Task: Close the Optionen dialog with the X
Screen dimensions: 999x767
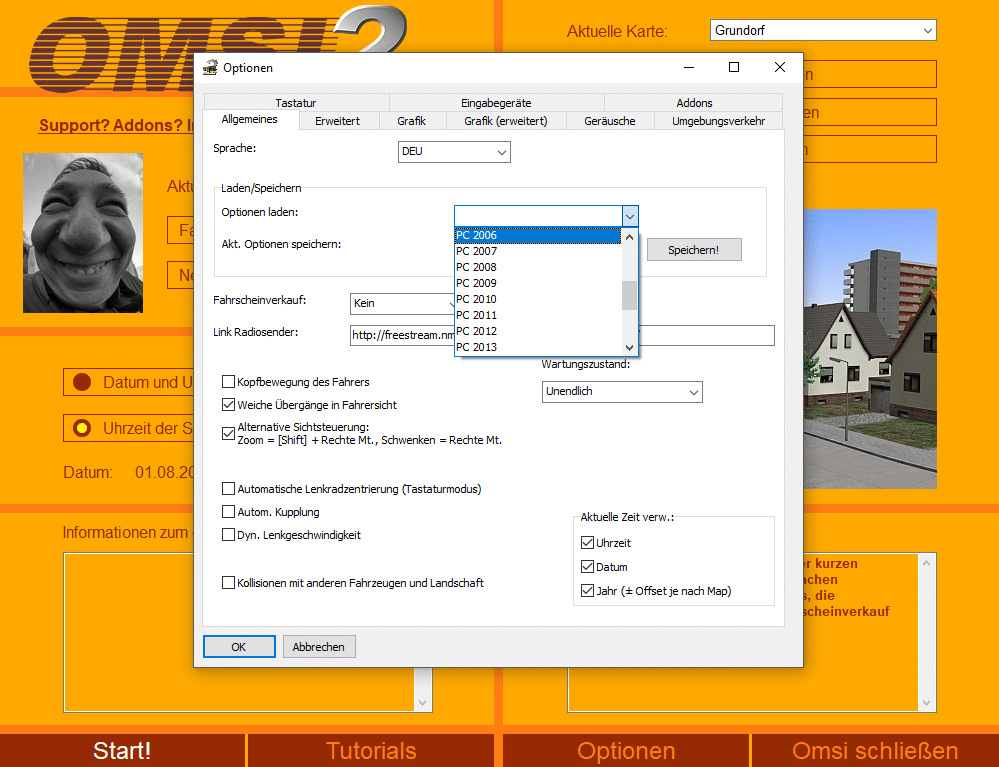Action: pyautogui.click(x=780, y=67)
